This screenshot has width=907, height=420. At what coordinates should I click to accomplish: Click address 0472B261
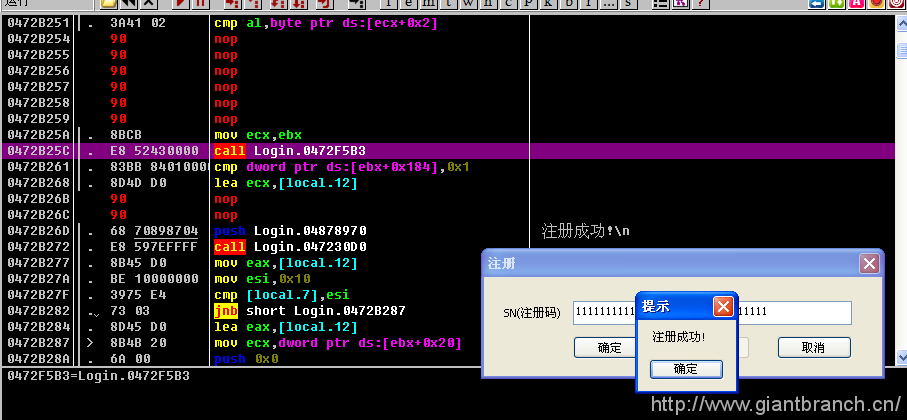pyautogui.click(x=38, y=167)
